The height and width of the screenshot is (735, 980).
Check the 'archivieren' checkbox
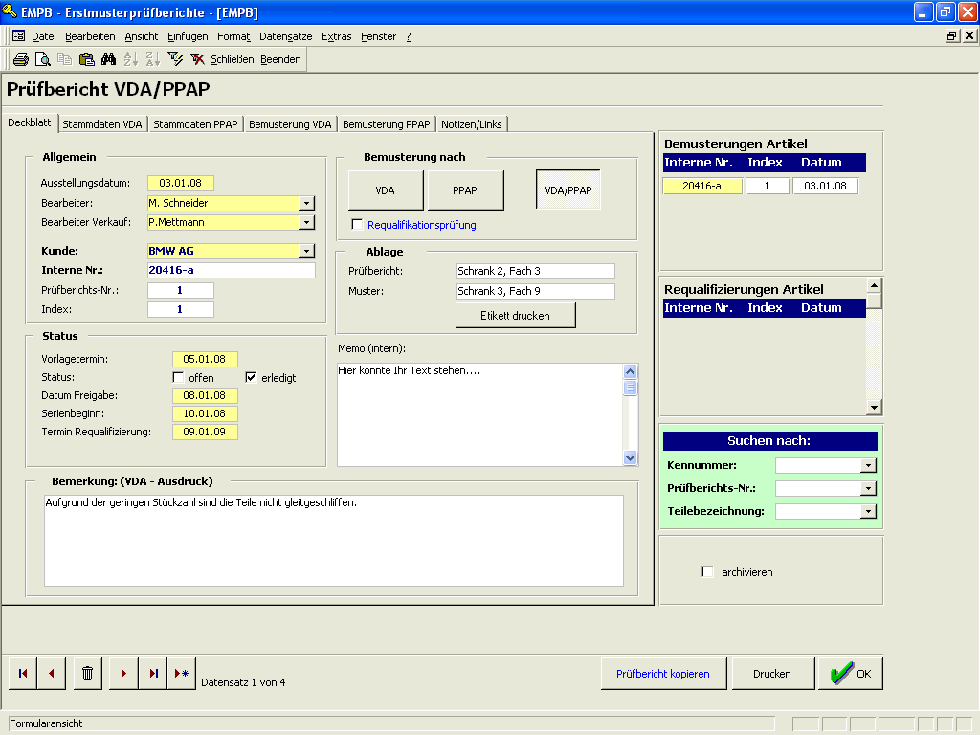[708, 572]
